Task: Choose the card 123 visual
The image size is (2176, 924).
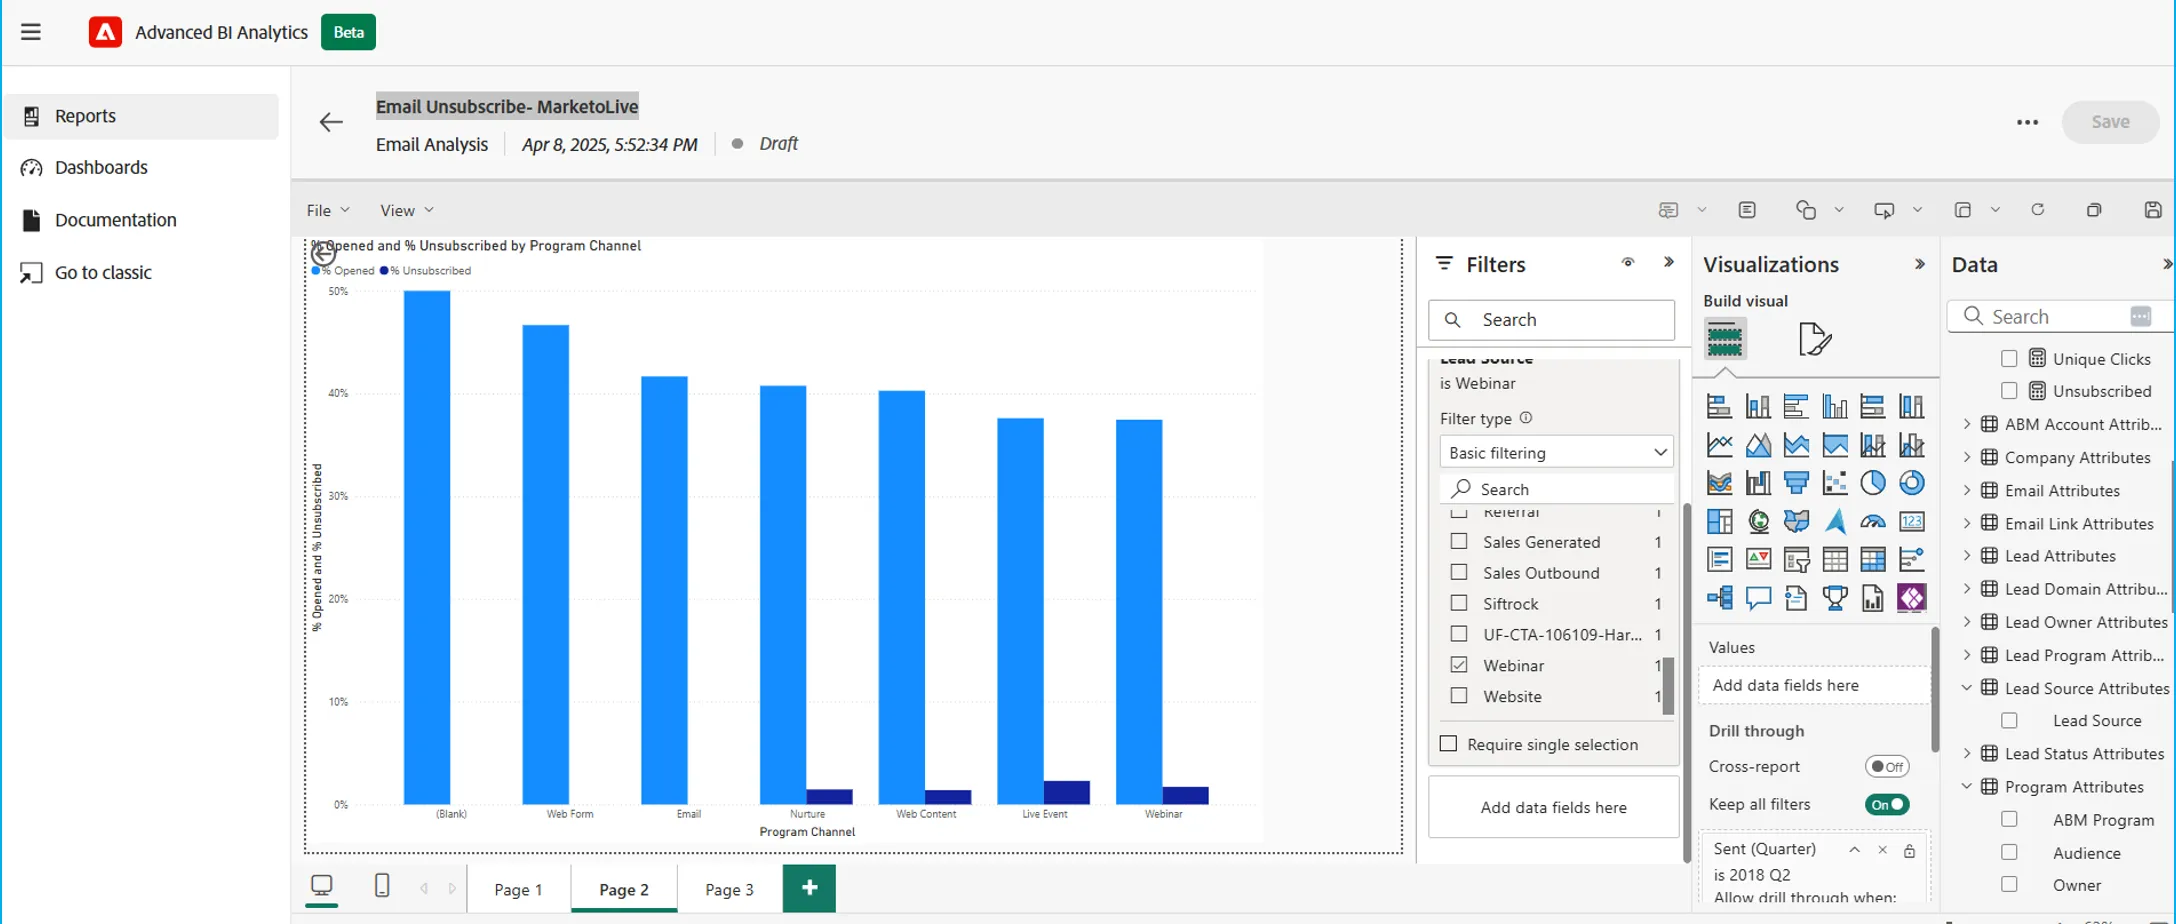Action: pos(1911,521)
